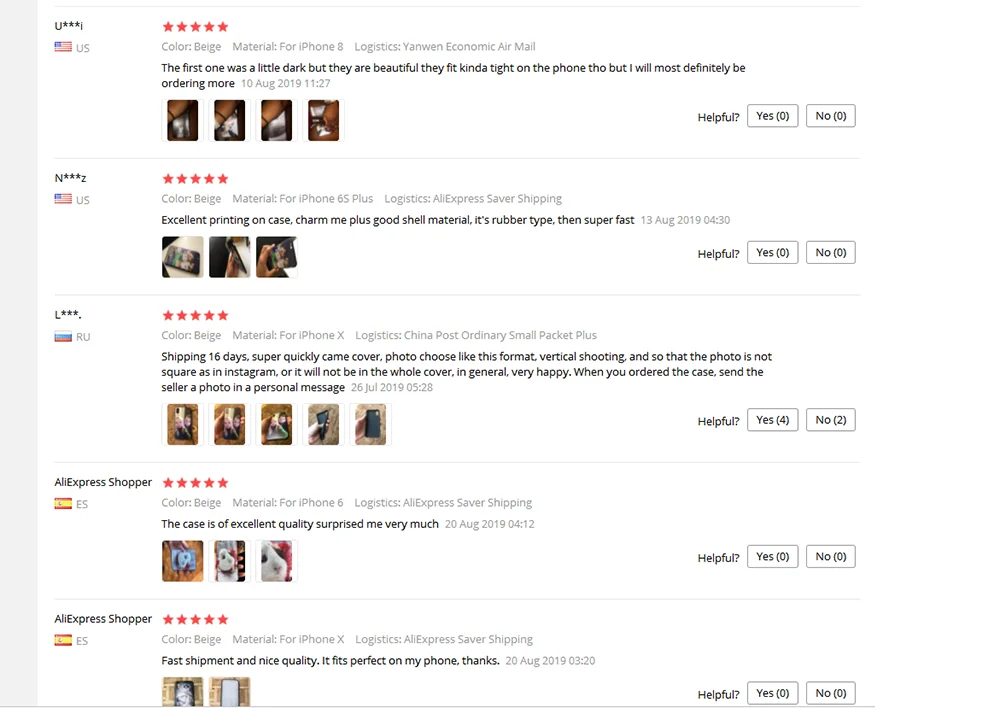Vote No (2) on the Russian review
The height and width of the screenshot is (711, 994).
[x=830, y=420]
